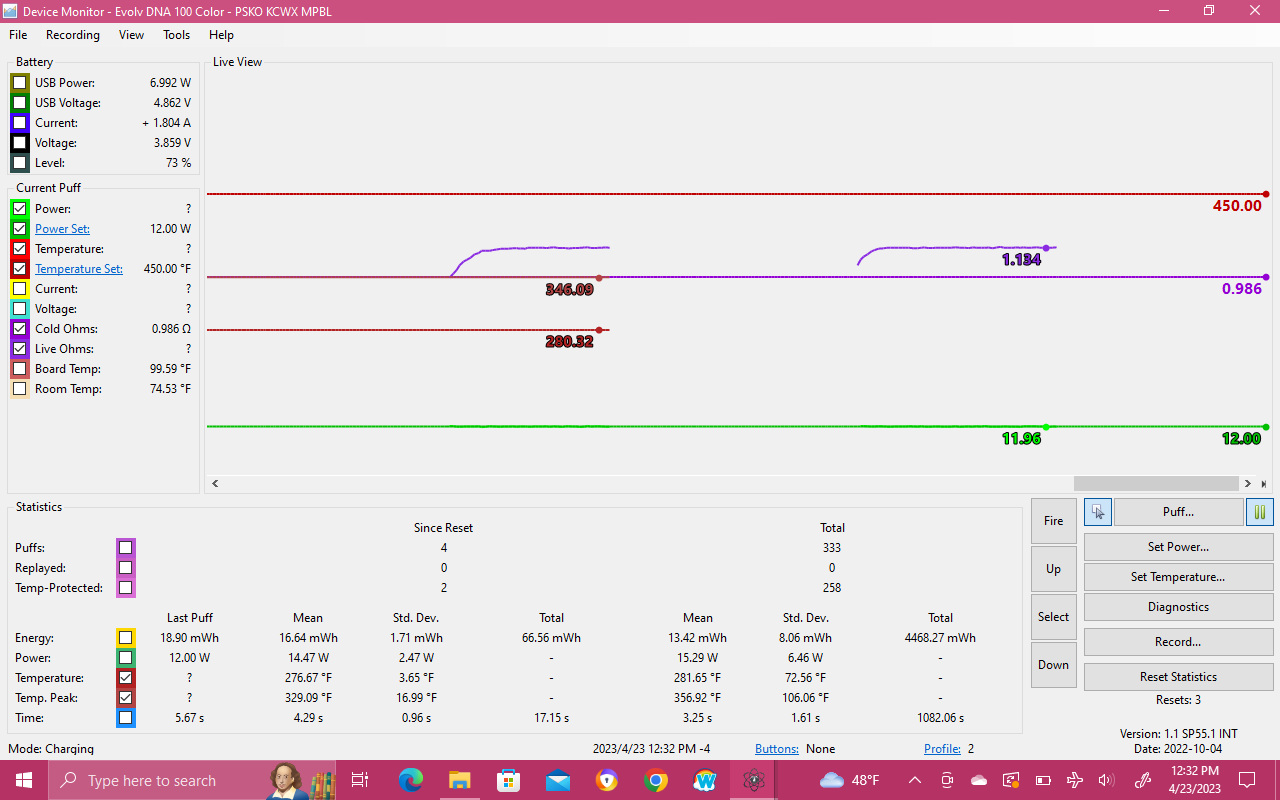Enable the Board Temp checkbox
The image size is (1280, 800).
point(20,369)
